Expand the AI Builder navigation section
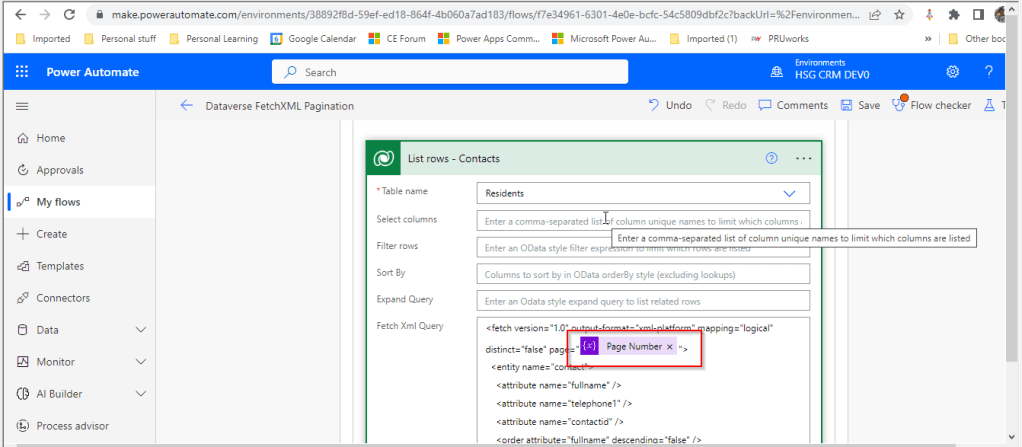 [x=140, y=394]
